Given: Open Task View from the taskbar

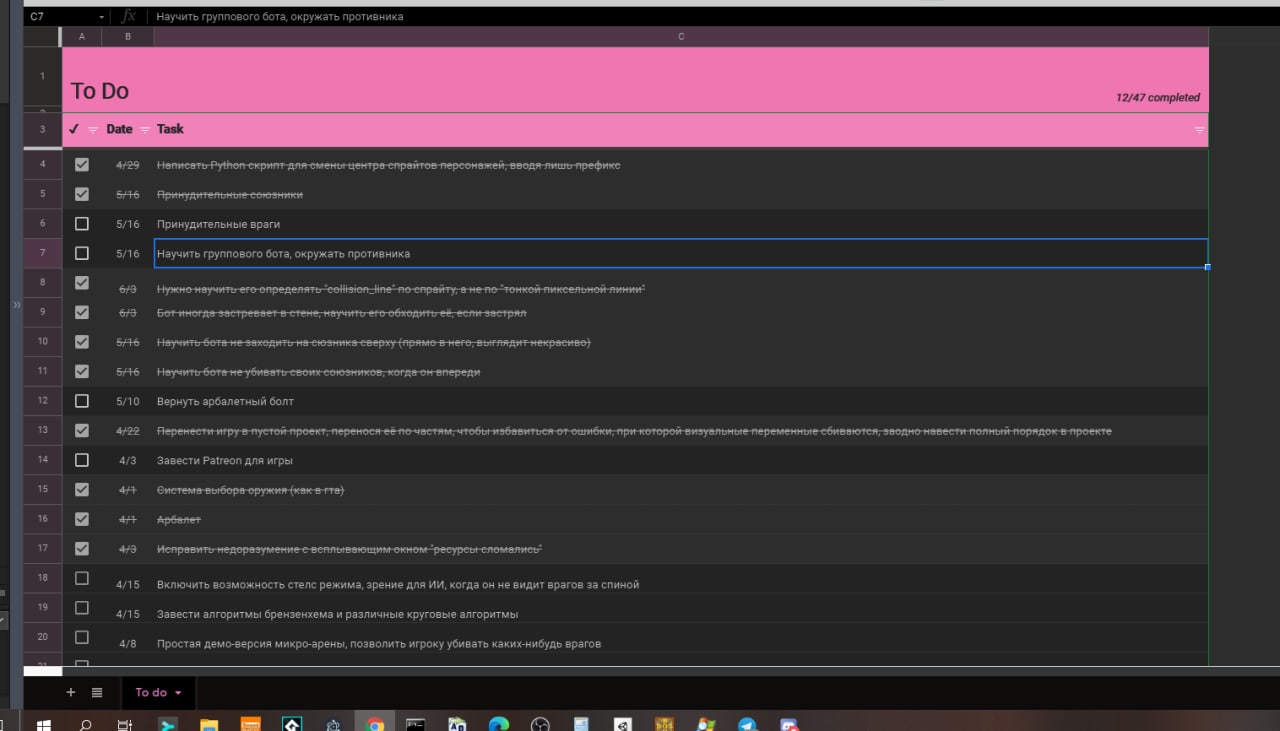Looking at the screenshot, I should click(x=125, y=725).
